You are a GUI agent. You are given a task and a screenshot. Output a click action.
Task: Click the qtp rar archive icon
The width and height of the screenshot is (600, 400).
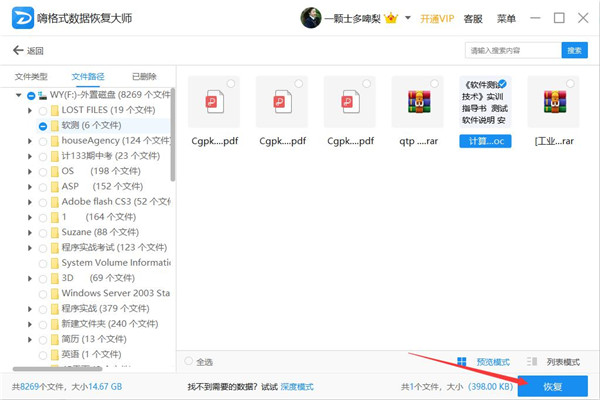417,102
